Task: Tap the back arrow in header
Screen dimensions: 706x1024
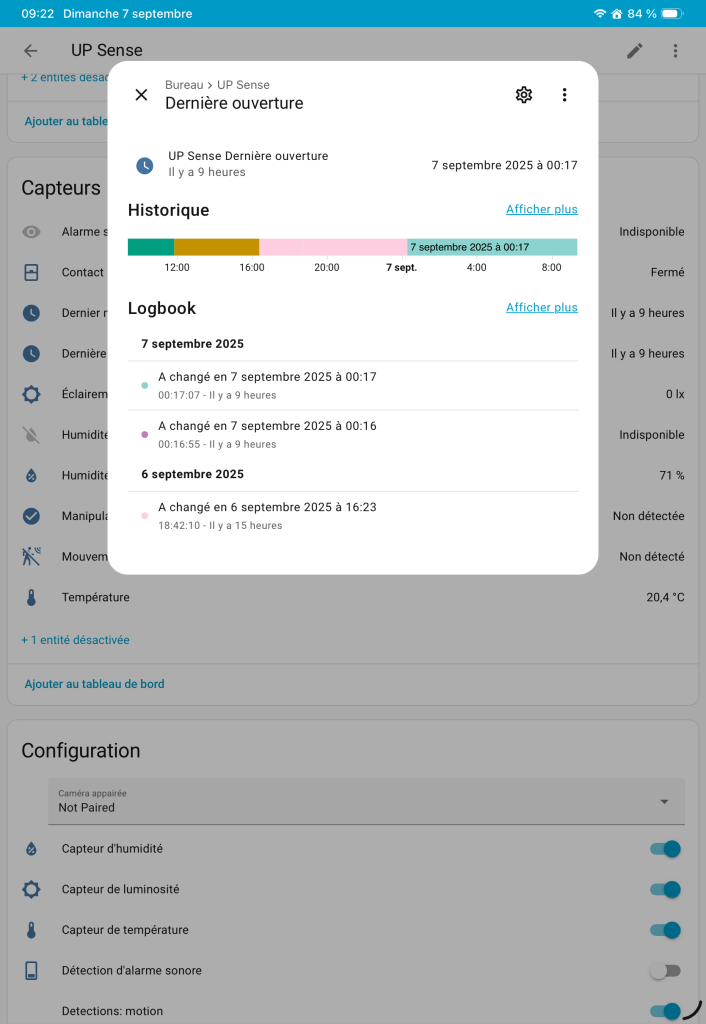Action: (x=31, y=51)
